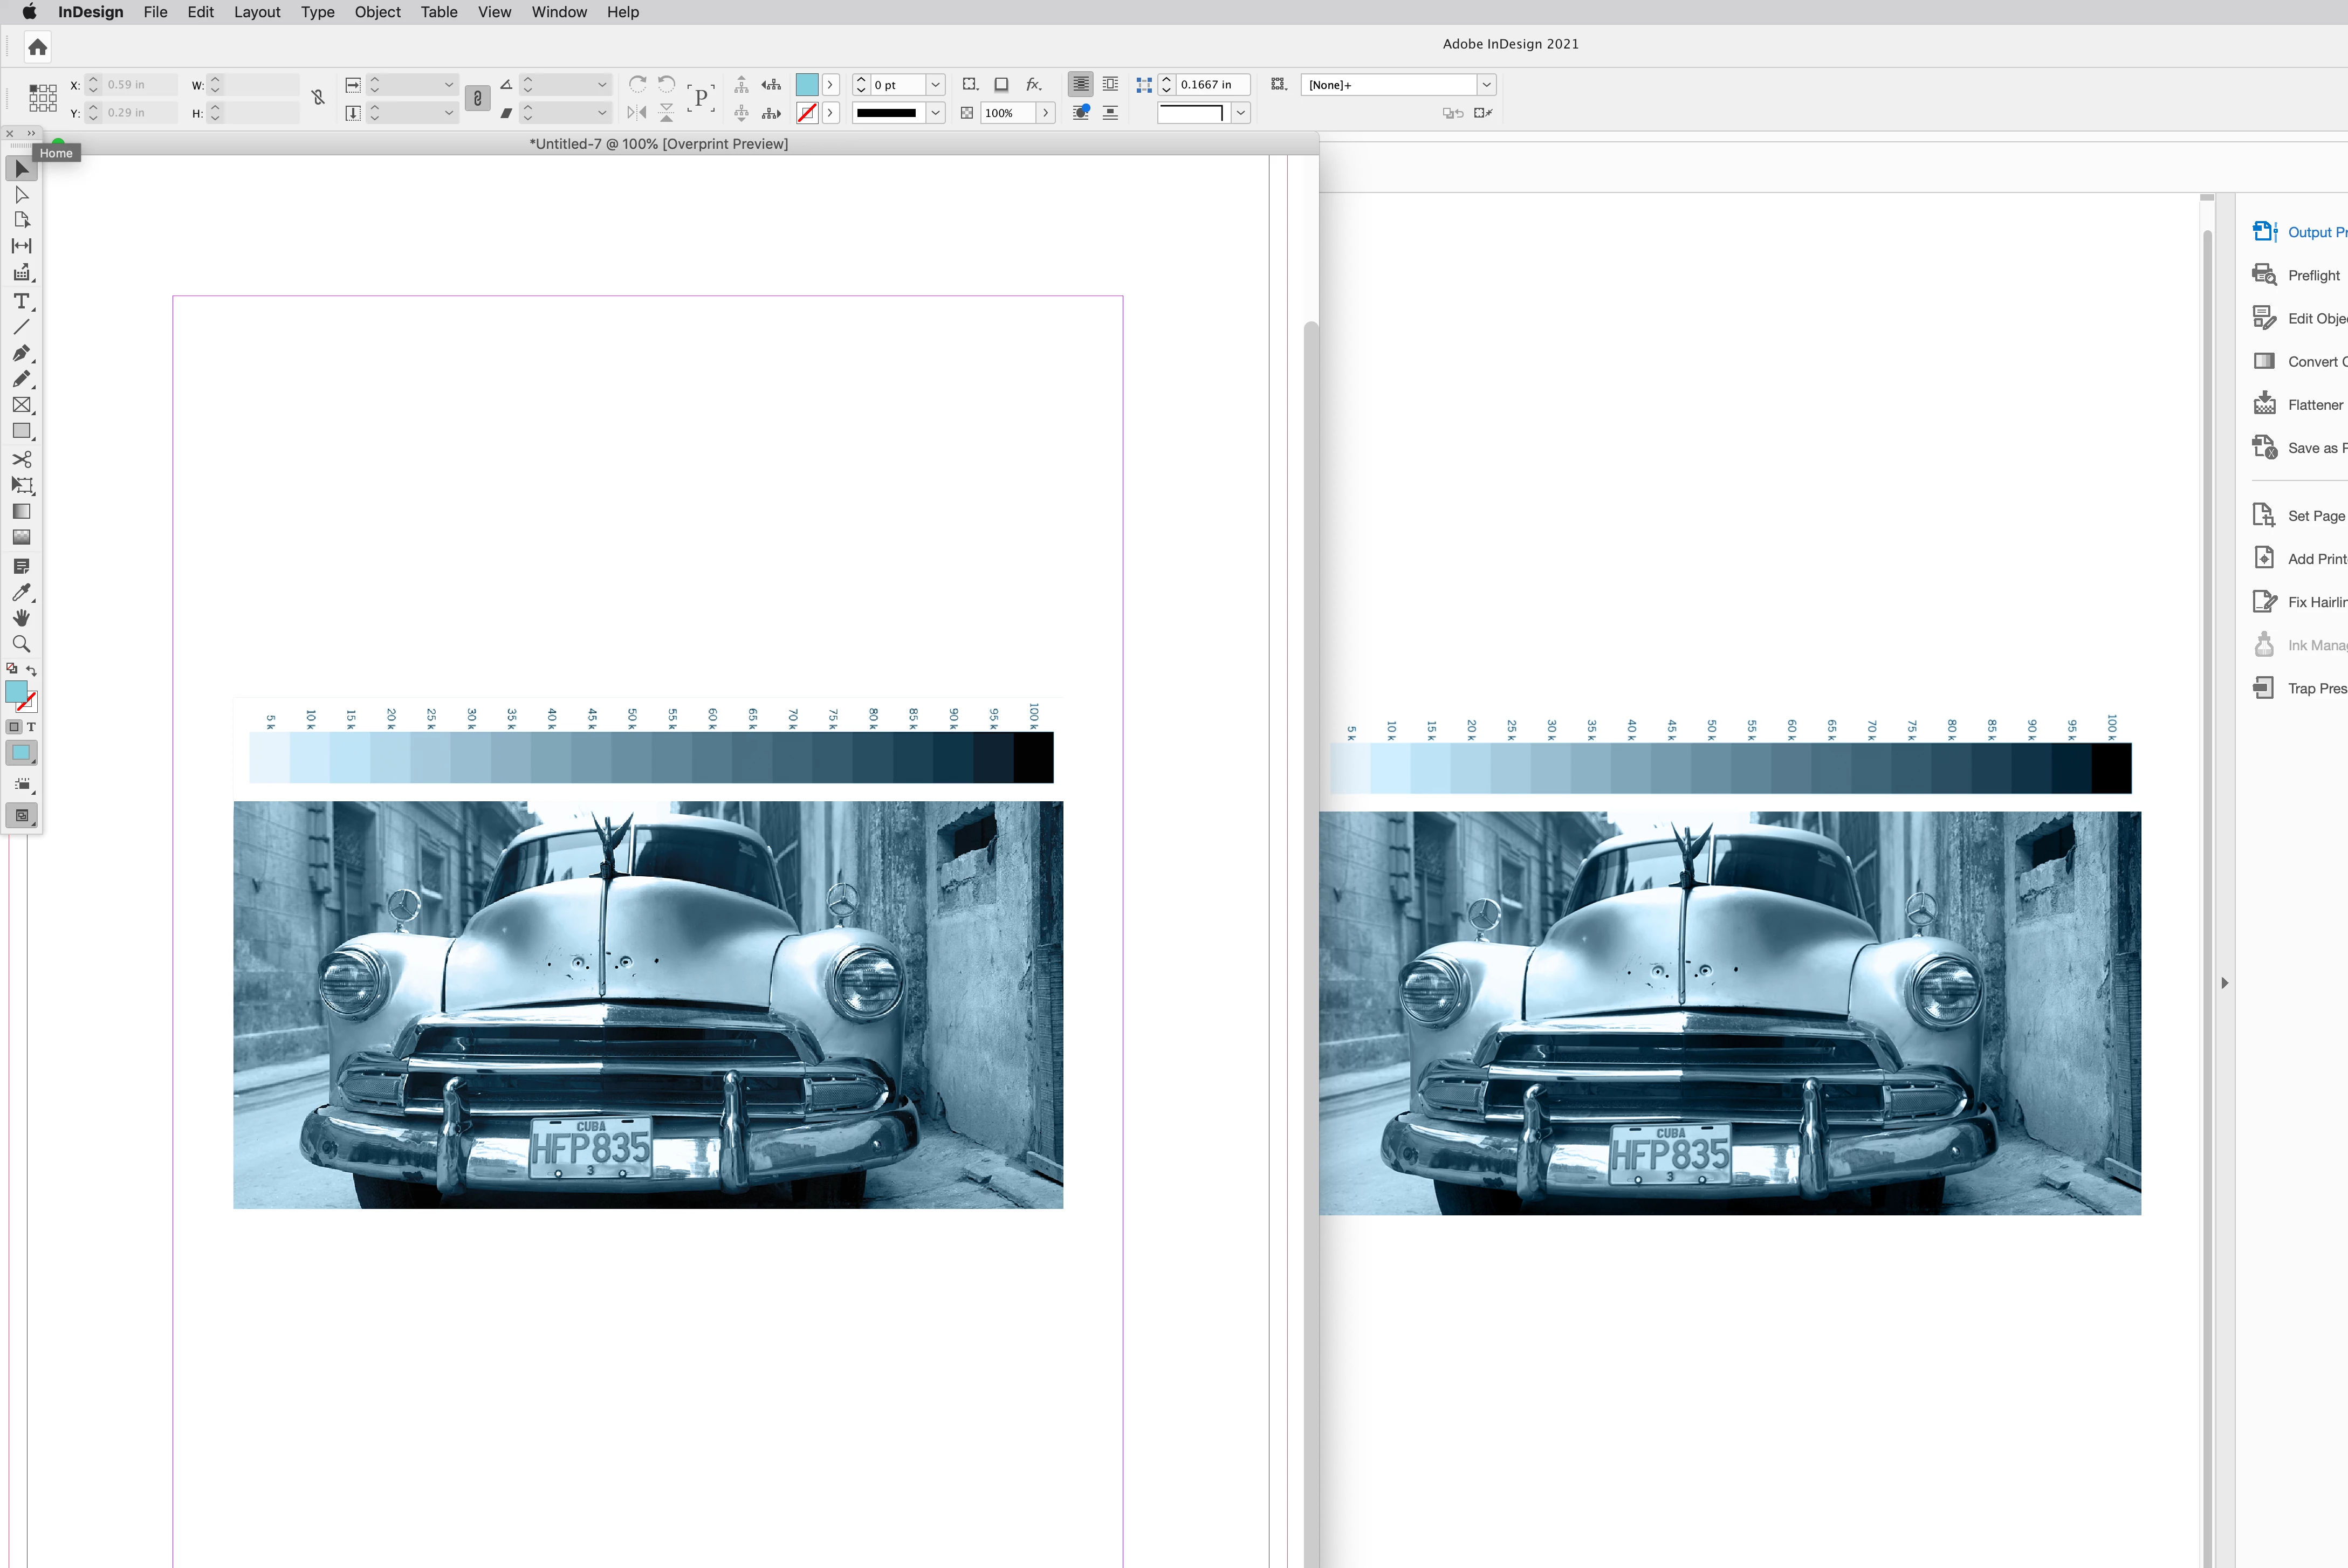2348x1568 pixels.
Task: Open the Window menu
Action: pyautogui.click(x=558, y=12)
